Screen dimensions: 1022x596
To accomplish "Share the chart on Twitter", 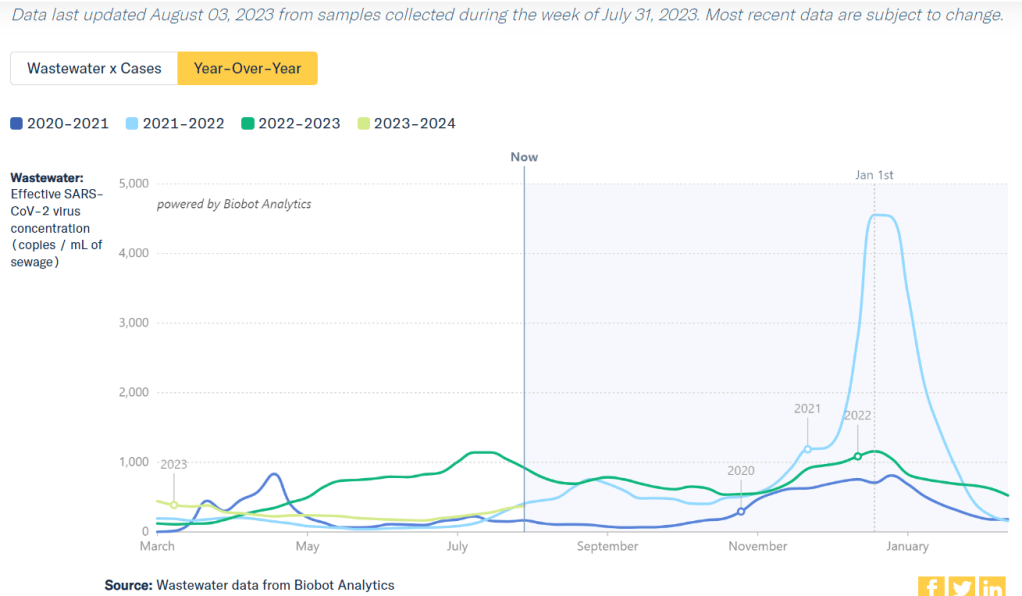I will pyautogui.click(x=961, y=587).
